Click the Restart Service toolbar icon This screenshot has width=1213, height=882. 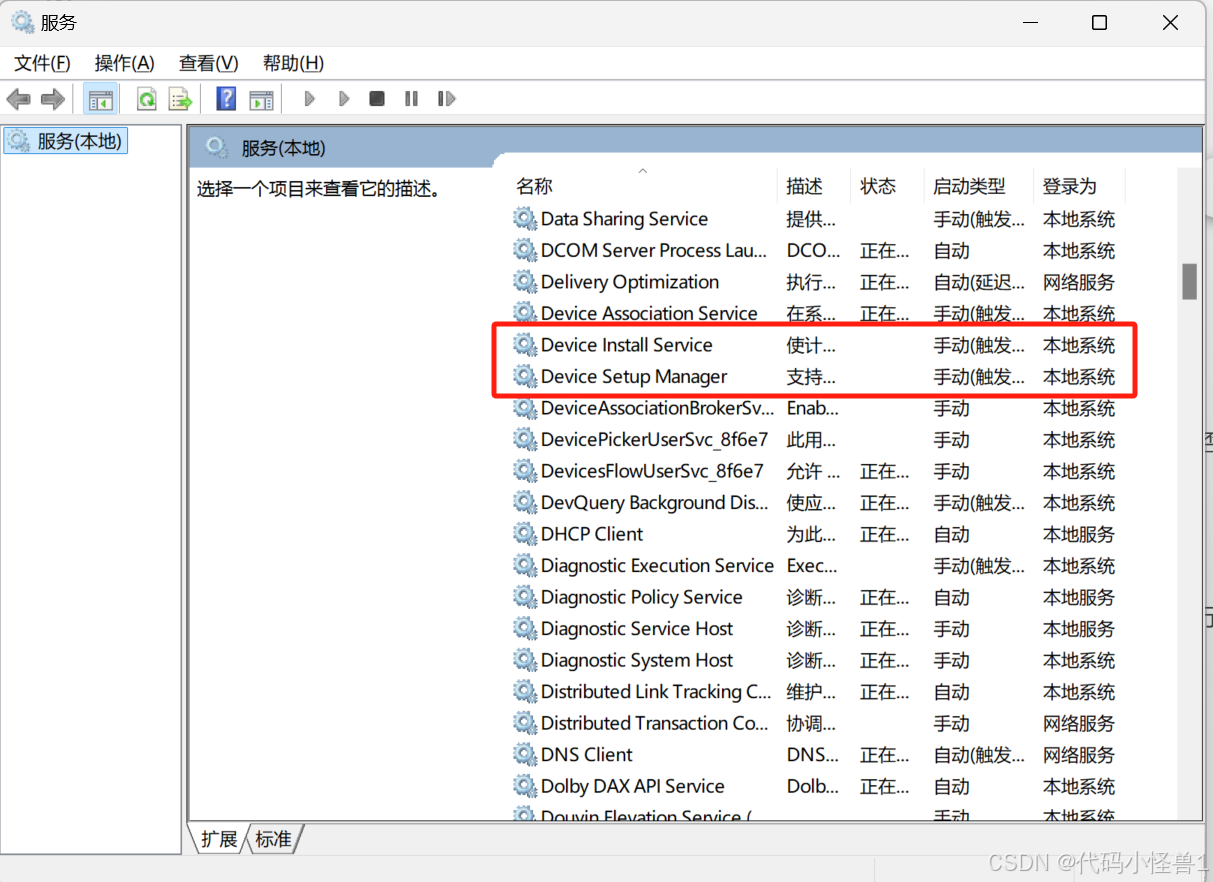click(446, 99)
